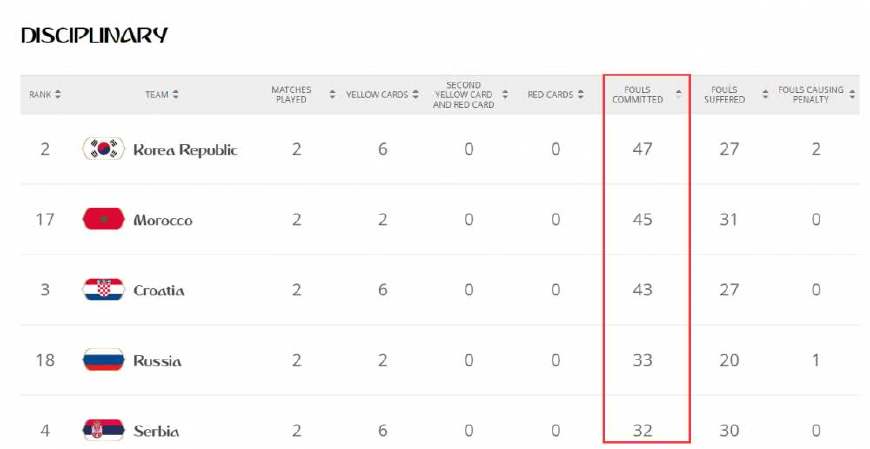Open the Russia team link

click(157, 360)
